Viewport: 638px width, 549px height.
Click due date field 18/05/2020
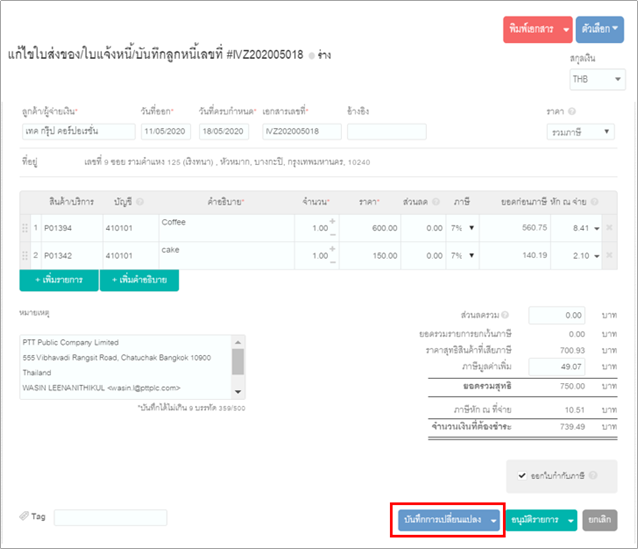[224, 131]
